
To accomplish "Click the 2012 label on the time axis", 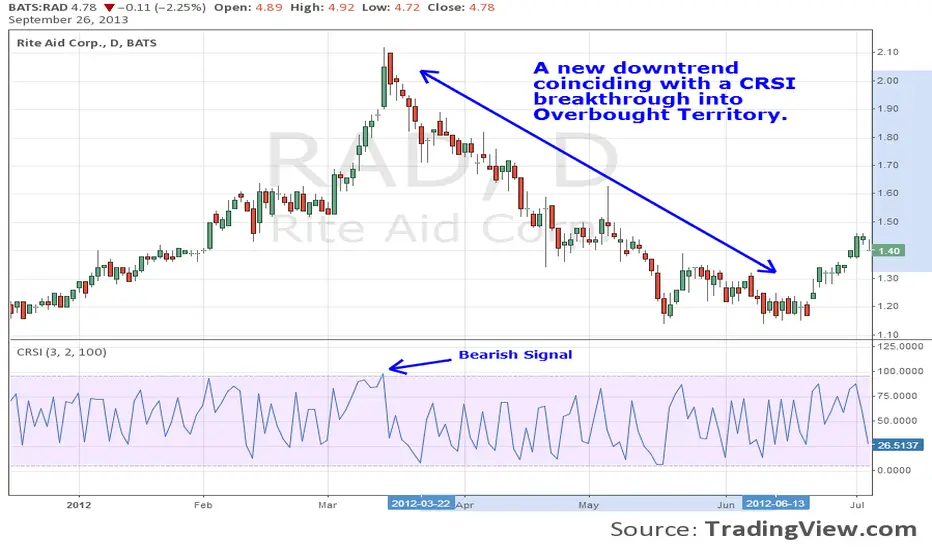I will coord(79,505).
